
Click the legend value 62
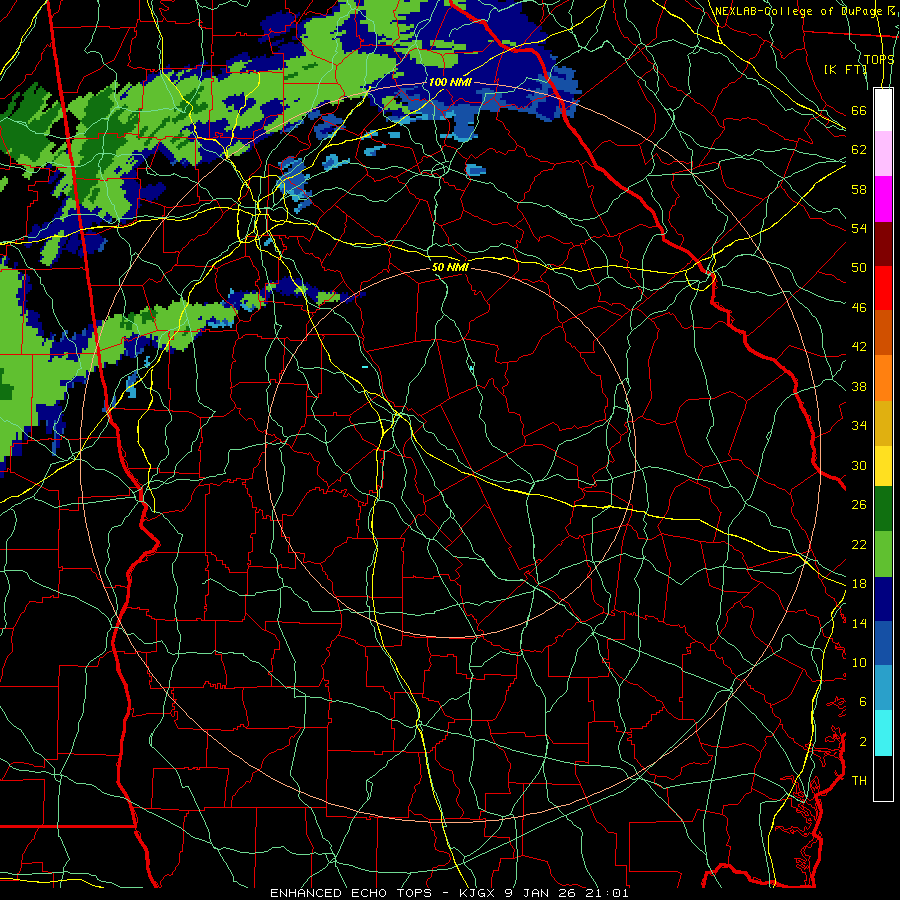pos(859,149)
